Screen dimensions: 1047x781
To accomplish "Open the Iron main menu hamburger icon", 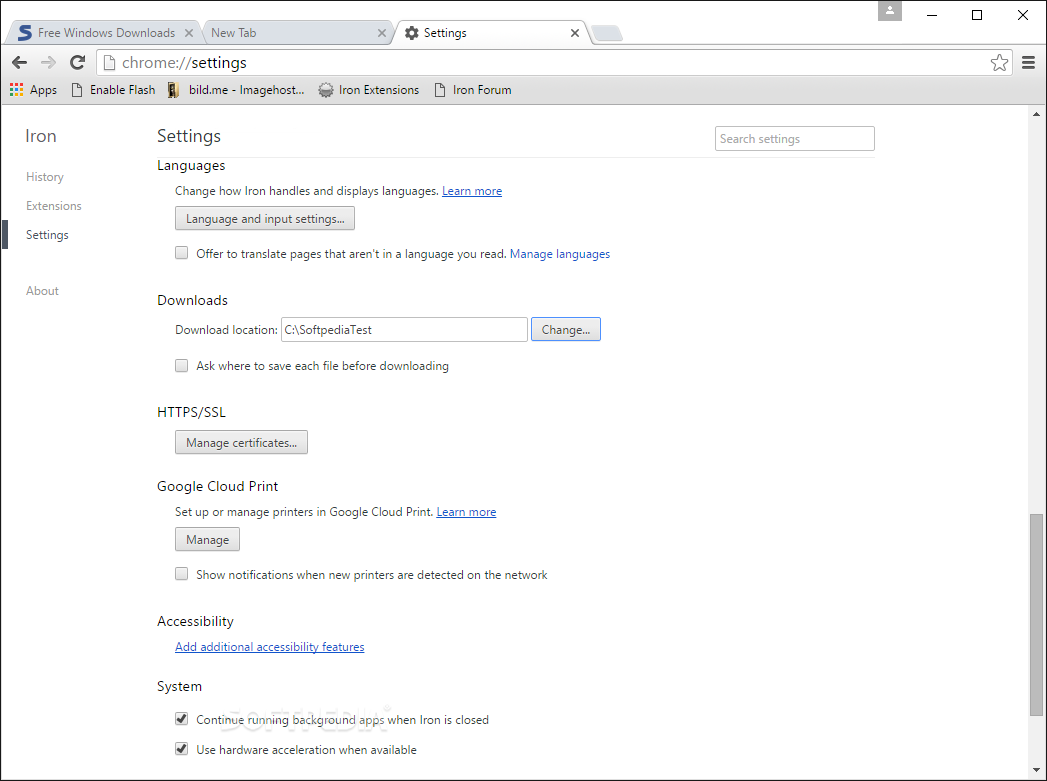I will pyautogui.click(x=1028, y=63).
